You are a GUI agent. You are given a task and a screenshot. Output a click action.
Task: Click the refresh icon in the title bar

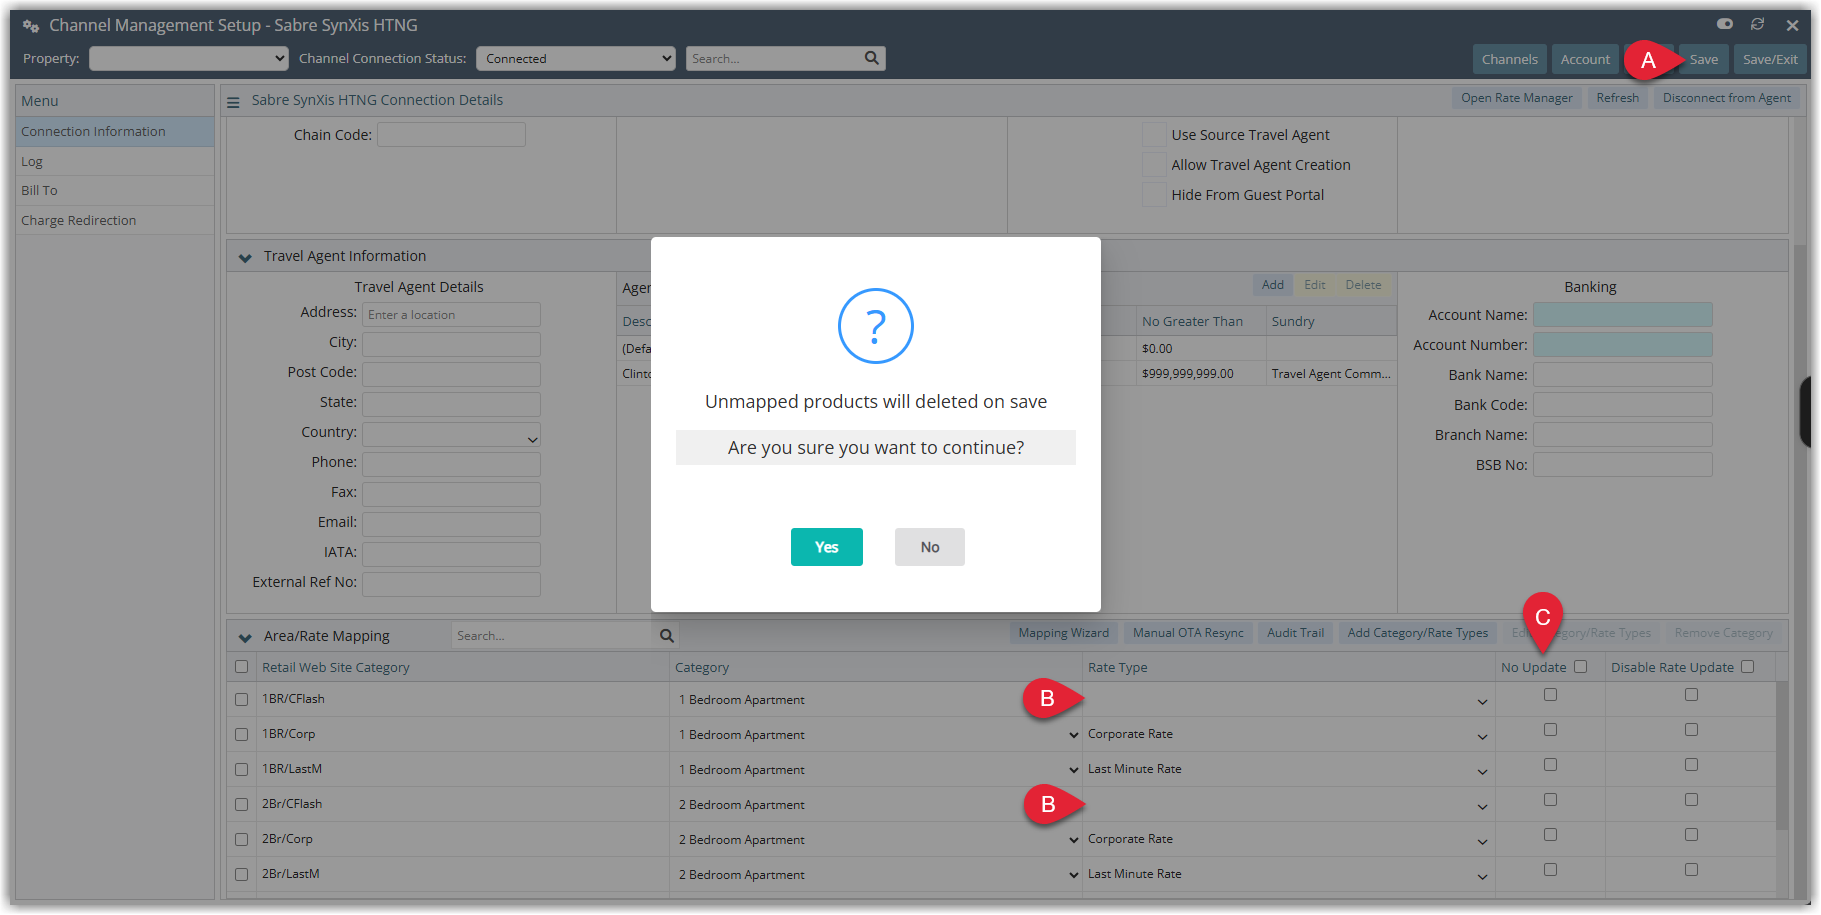[1757, 24]
